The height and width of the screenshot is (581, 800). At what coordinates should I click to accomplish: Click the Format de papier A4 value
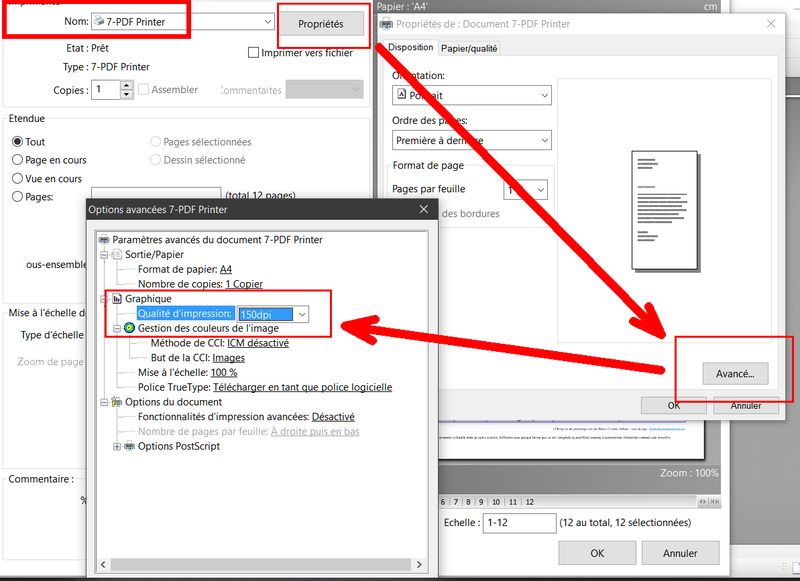[226, 269]
